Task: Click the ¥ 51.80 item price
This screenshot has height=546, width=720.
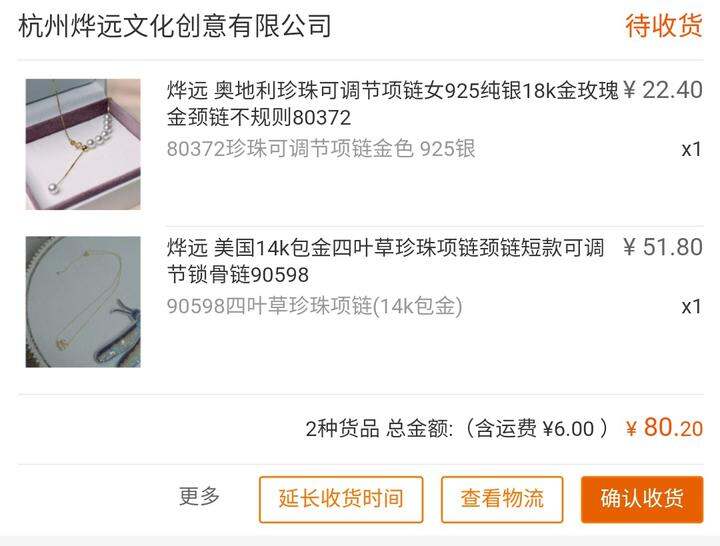Action: [663, 248]
